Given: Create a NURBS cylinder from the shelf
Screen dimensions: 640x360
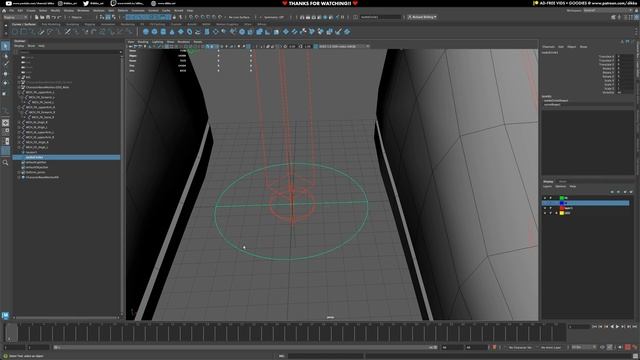Looking at the screenshot, I should click(x=163, y=31).
